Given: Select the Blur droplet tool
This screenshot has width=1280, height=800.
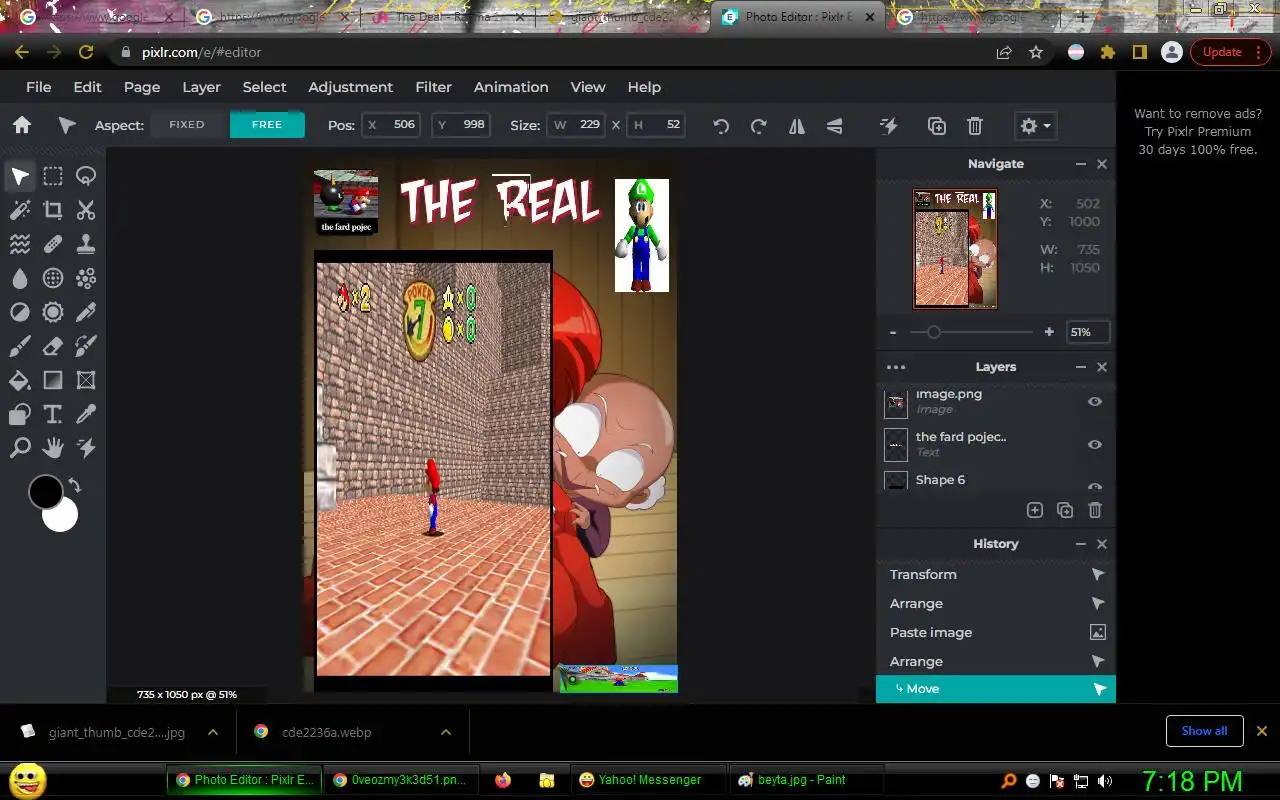Looking at the screenshot, I should [20, 278].
